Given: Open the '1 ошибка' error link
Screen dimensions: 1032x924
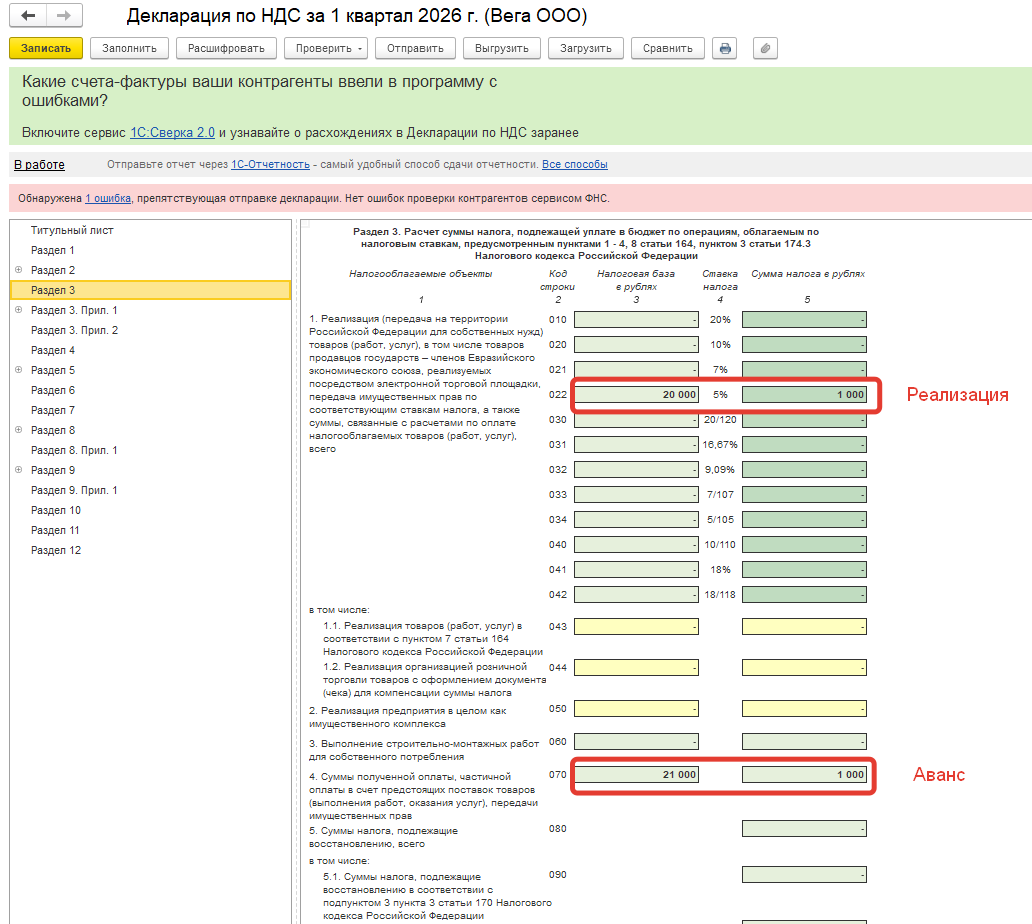Looking at the screenshot, I should 108,198.
